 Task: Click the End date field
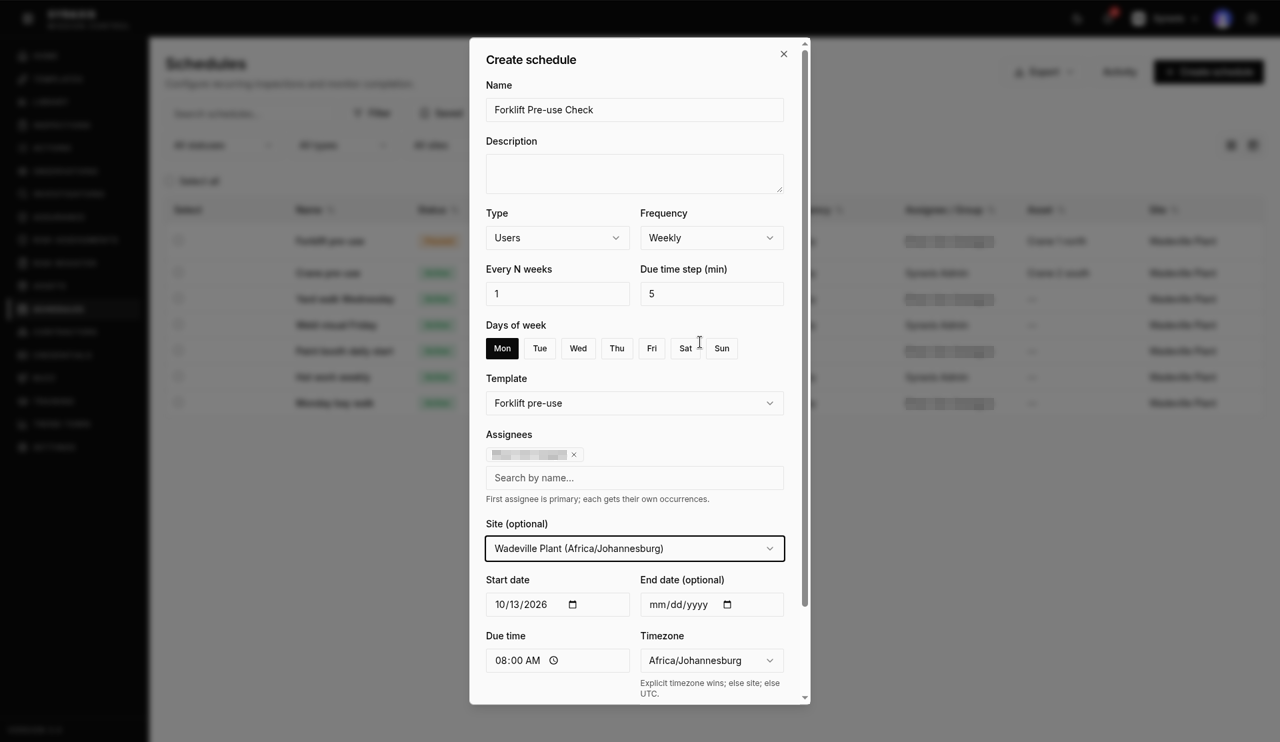coord(712,605)
